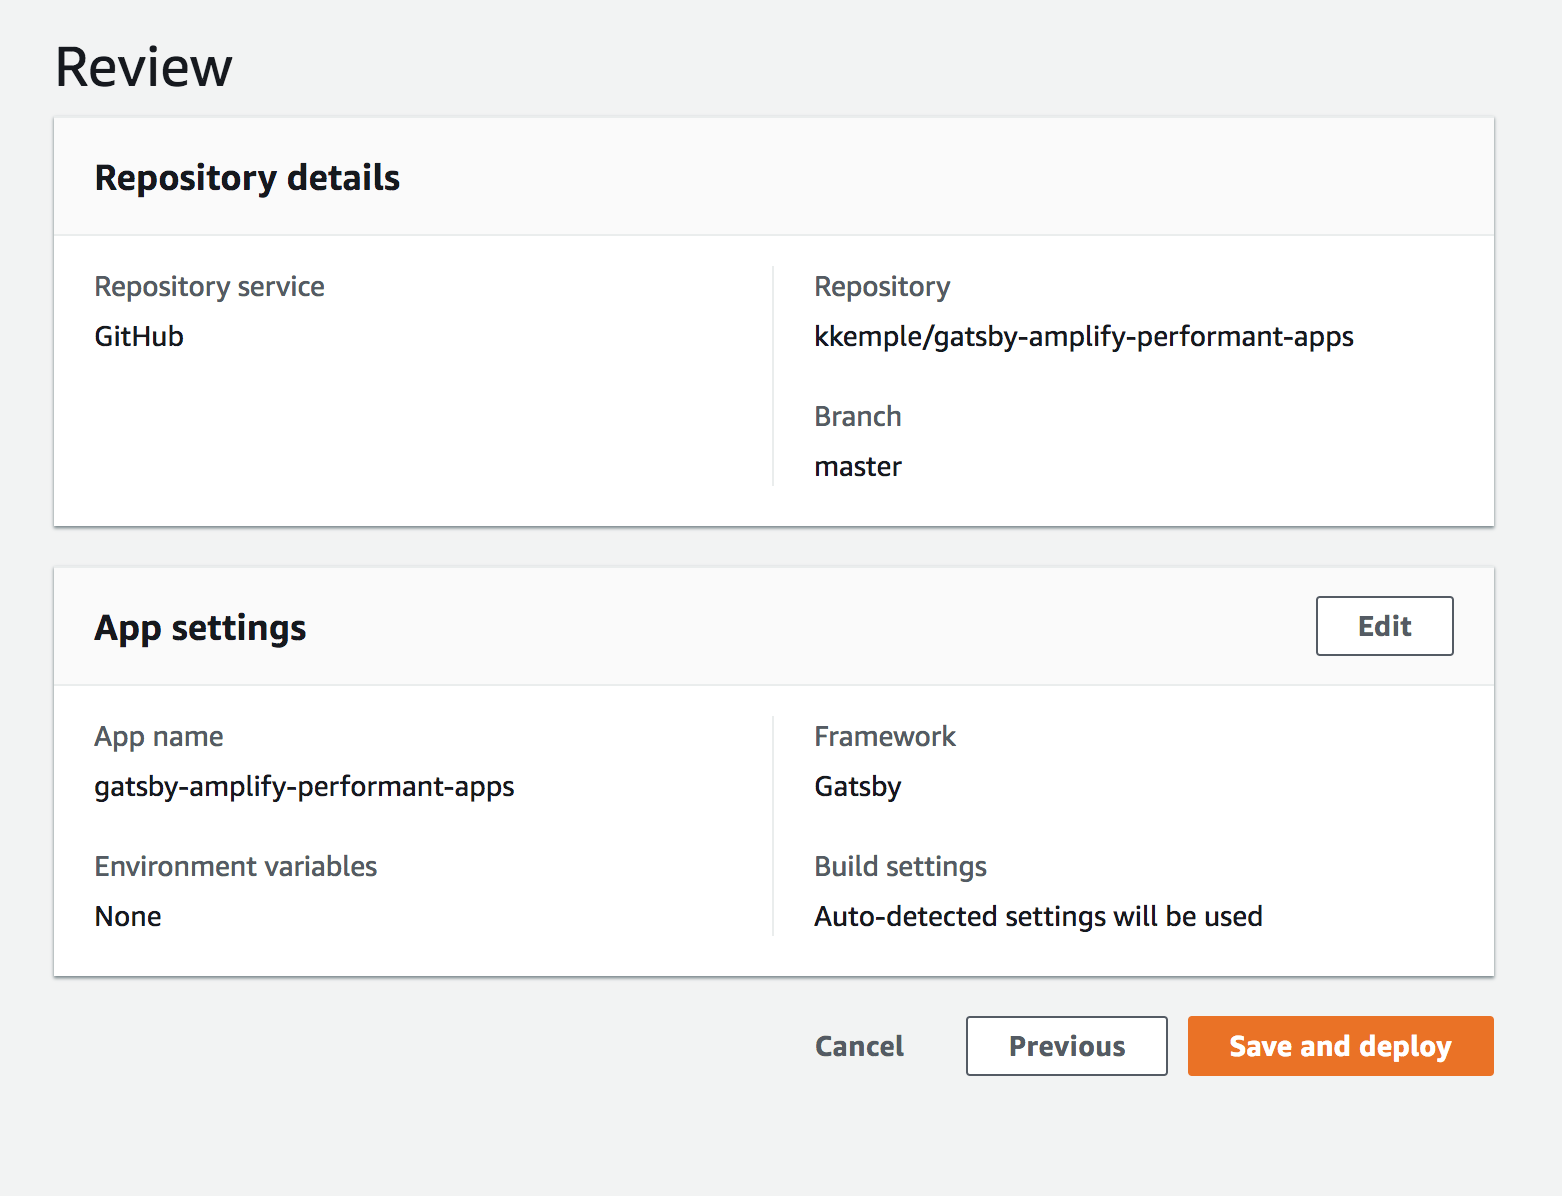The width and height of the screenshot is (1562, 1196).
Task: Click the Auto-detected settings will be used text
Action: [x=1038, y=916]
